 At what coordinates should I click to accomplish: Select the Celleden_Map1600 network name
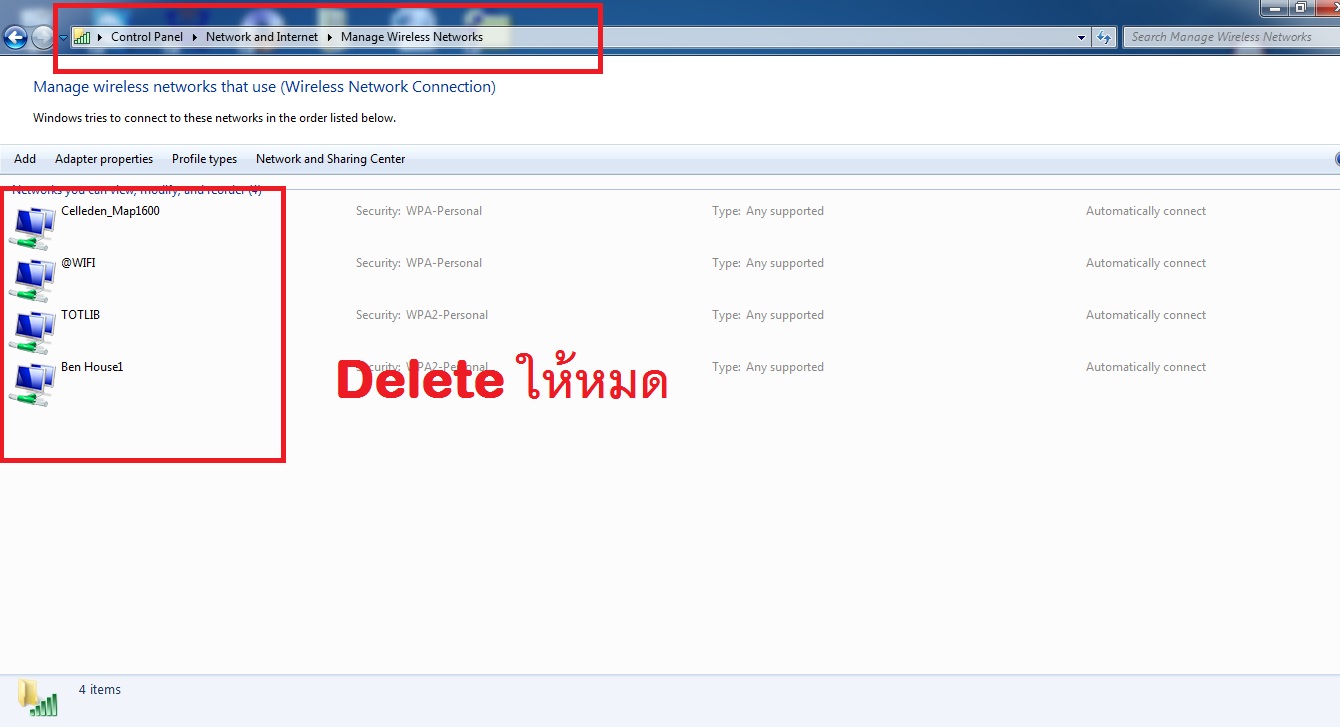[x=110, y=211]
